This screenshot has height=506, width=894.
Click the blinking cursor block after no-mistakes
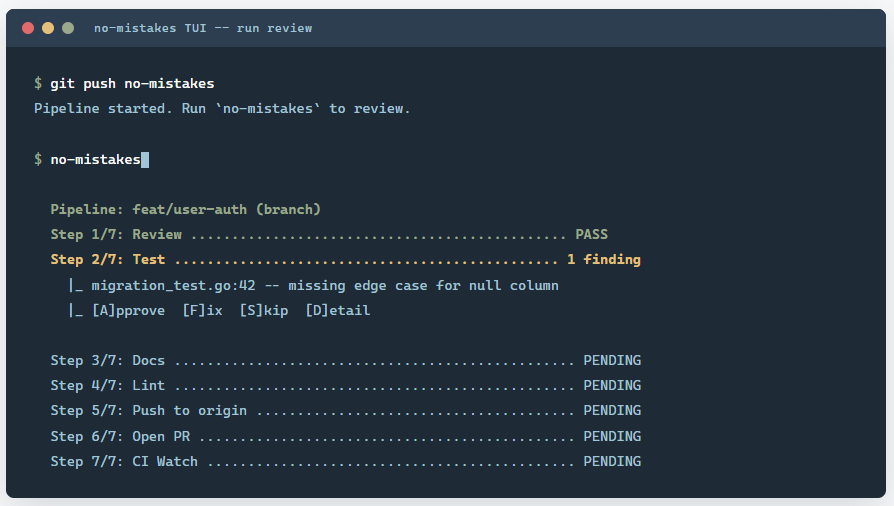145,160
